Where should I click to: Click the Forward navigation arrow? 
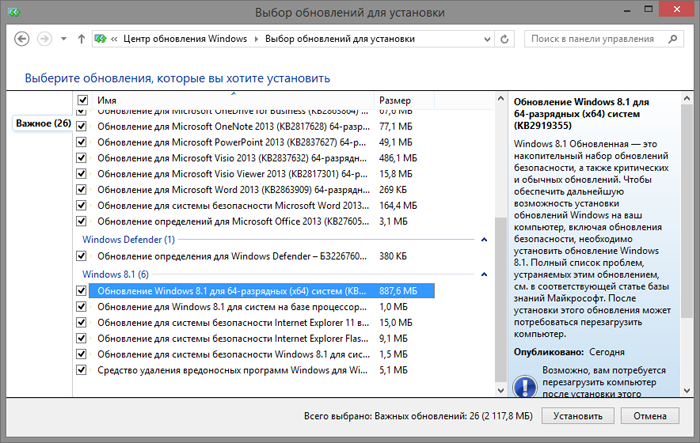pos(44,39)
